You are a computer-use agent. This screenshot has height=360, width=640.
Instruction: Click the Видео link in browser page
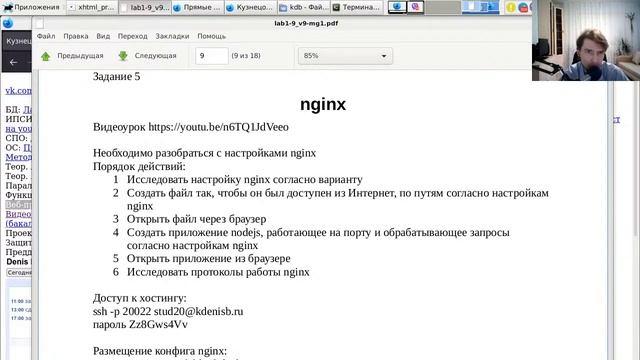coord(18,214)
